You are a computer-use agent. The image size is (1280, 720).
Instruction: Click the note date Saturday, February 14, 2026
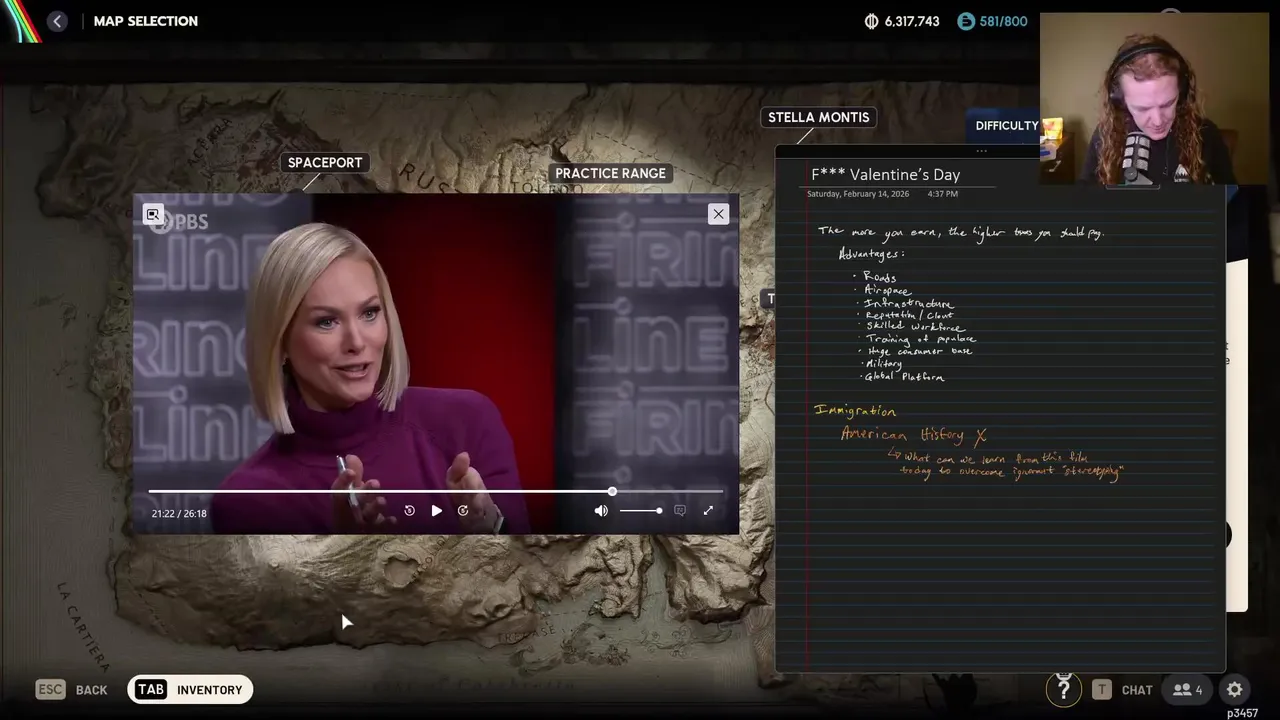click(x=857, y=194)
